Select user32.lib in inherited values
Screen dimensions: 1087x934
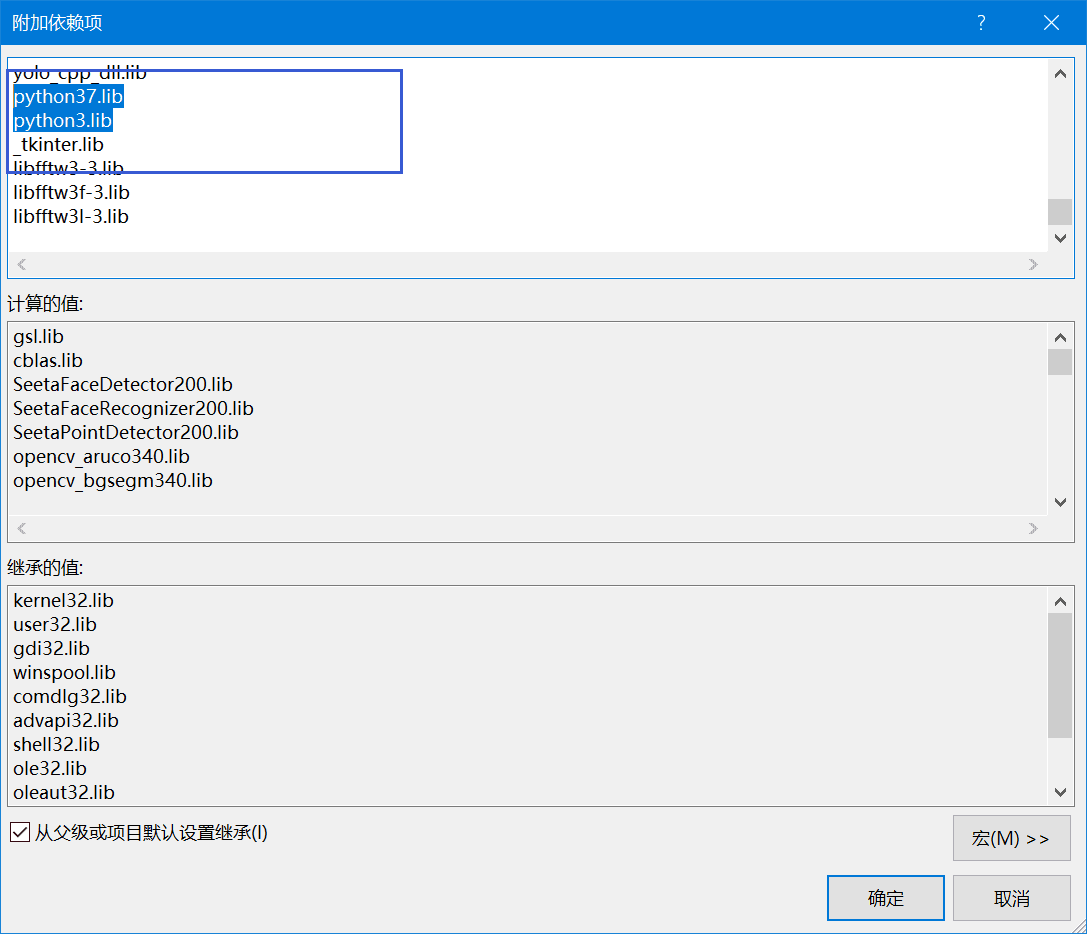pyautogui.click(x=55, y=624)
